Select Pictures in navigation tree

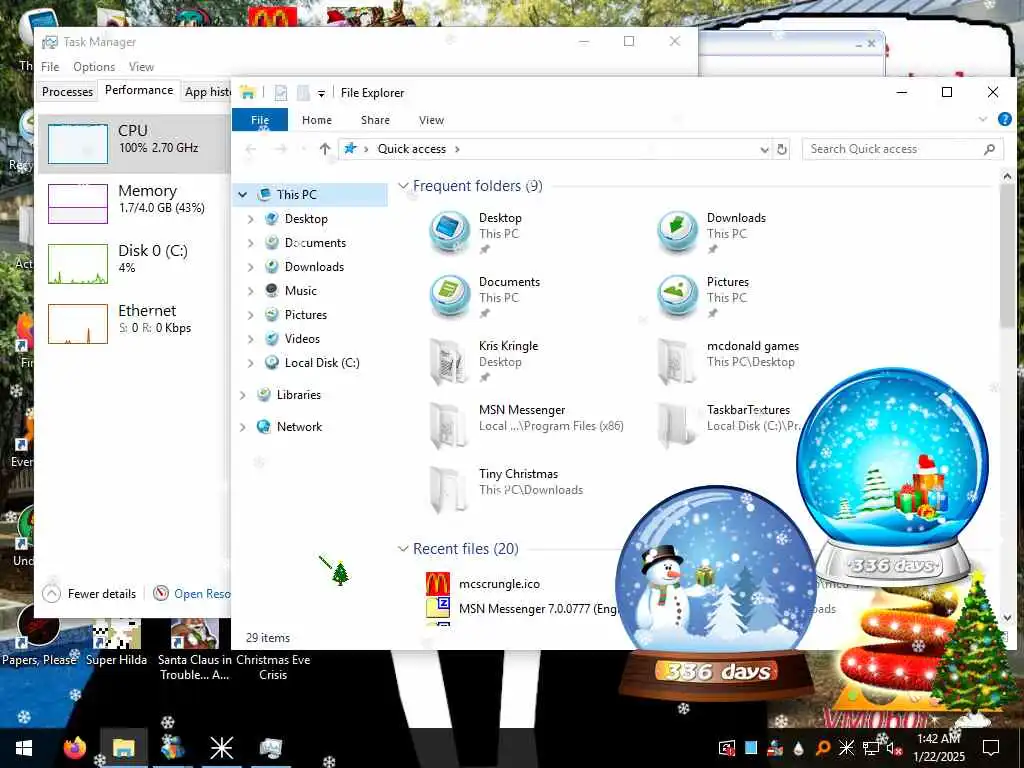[x=306, y=315]
